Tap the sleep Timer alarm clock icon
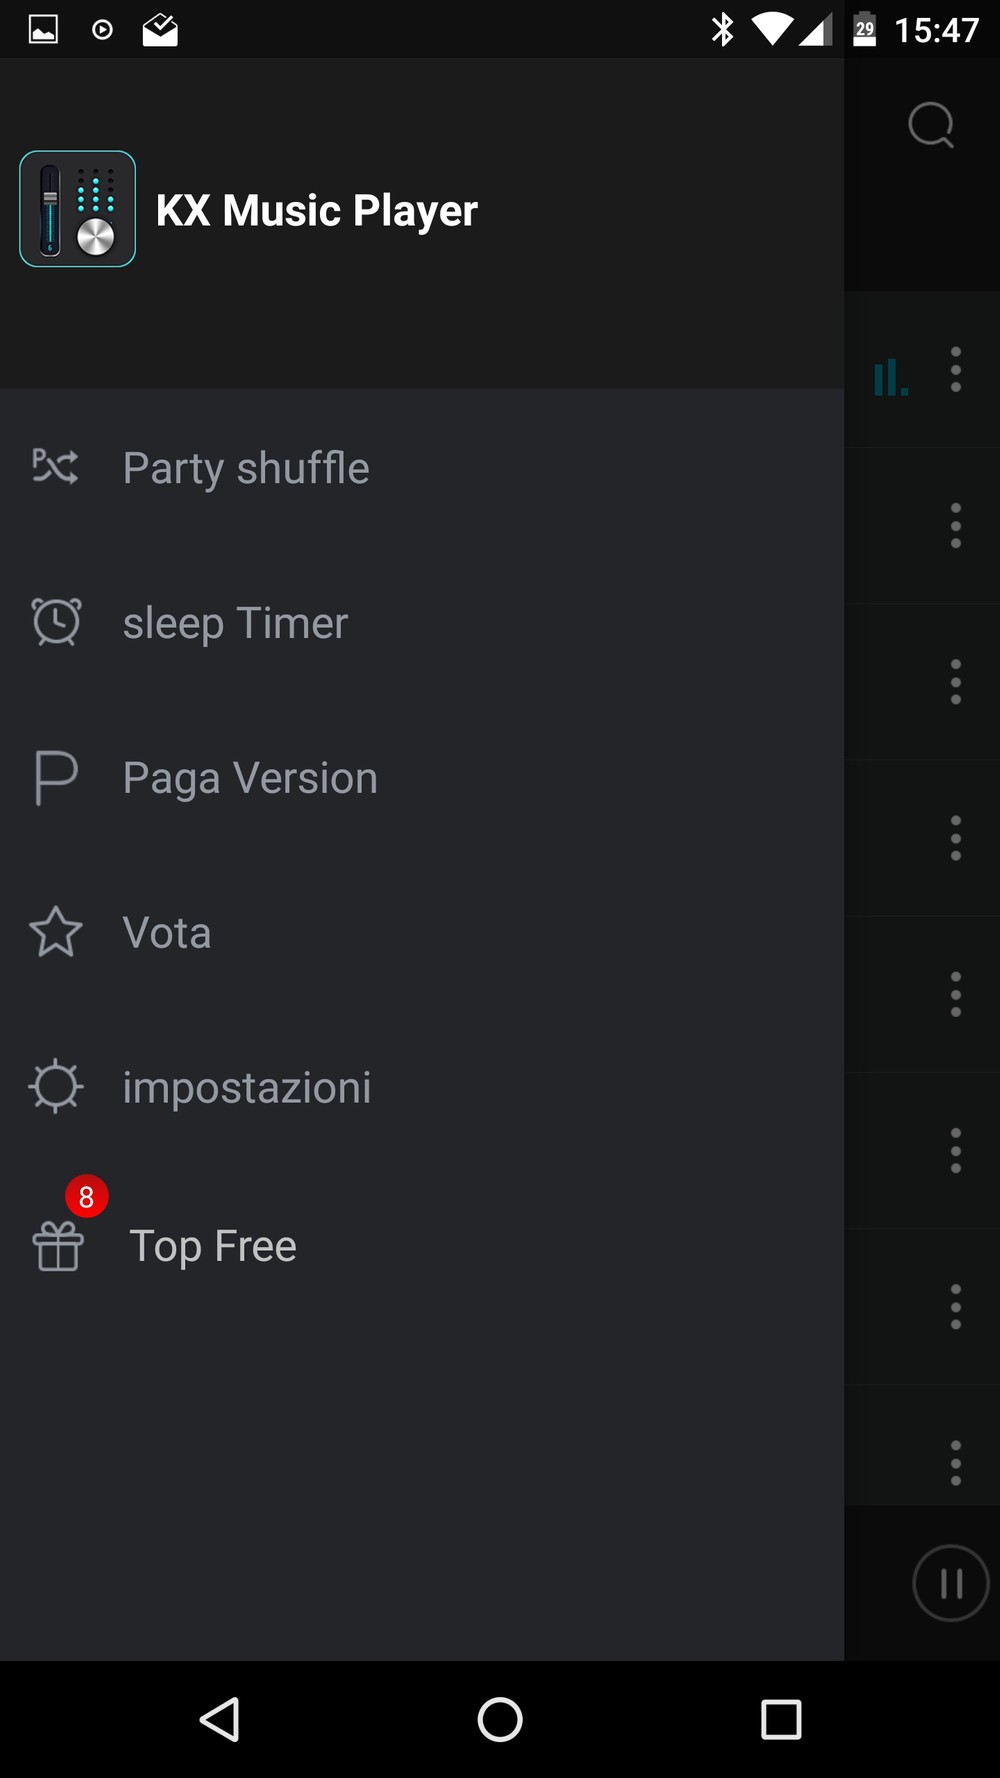The width and height of the screenshot is (1000, 1778). pos(56,621)
